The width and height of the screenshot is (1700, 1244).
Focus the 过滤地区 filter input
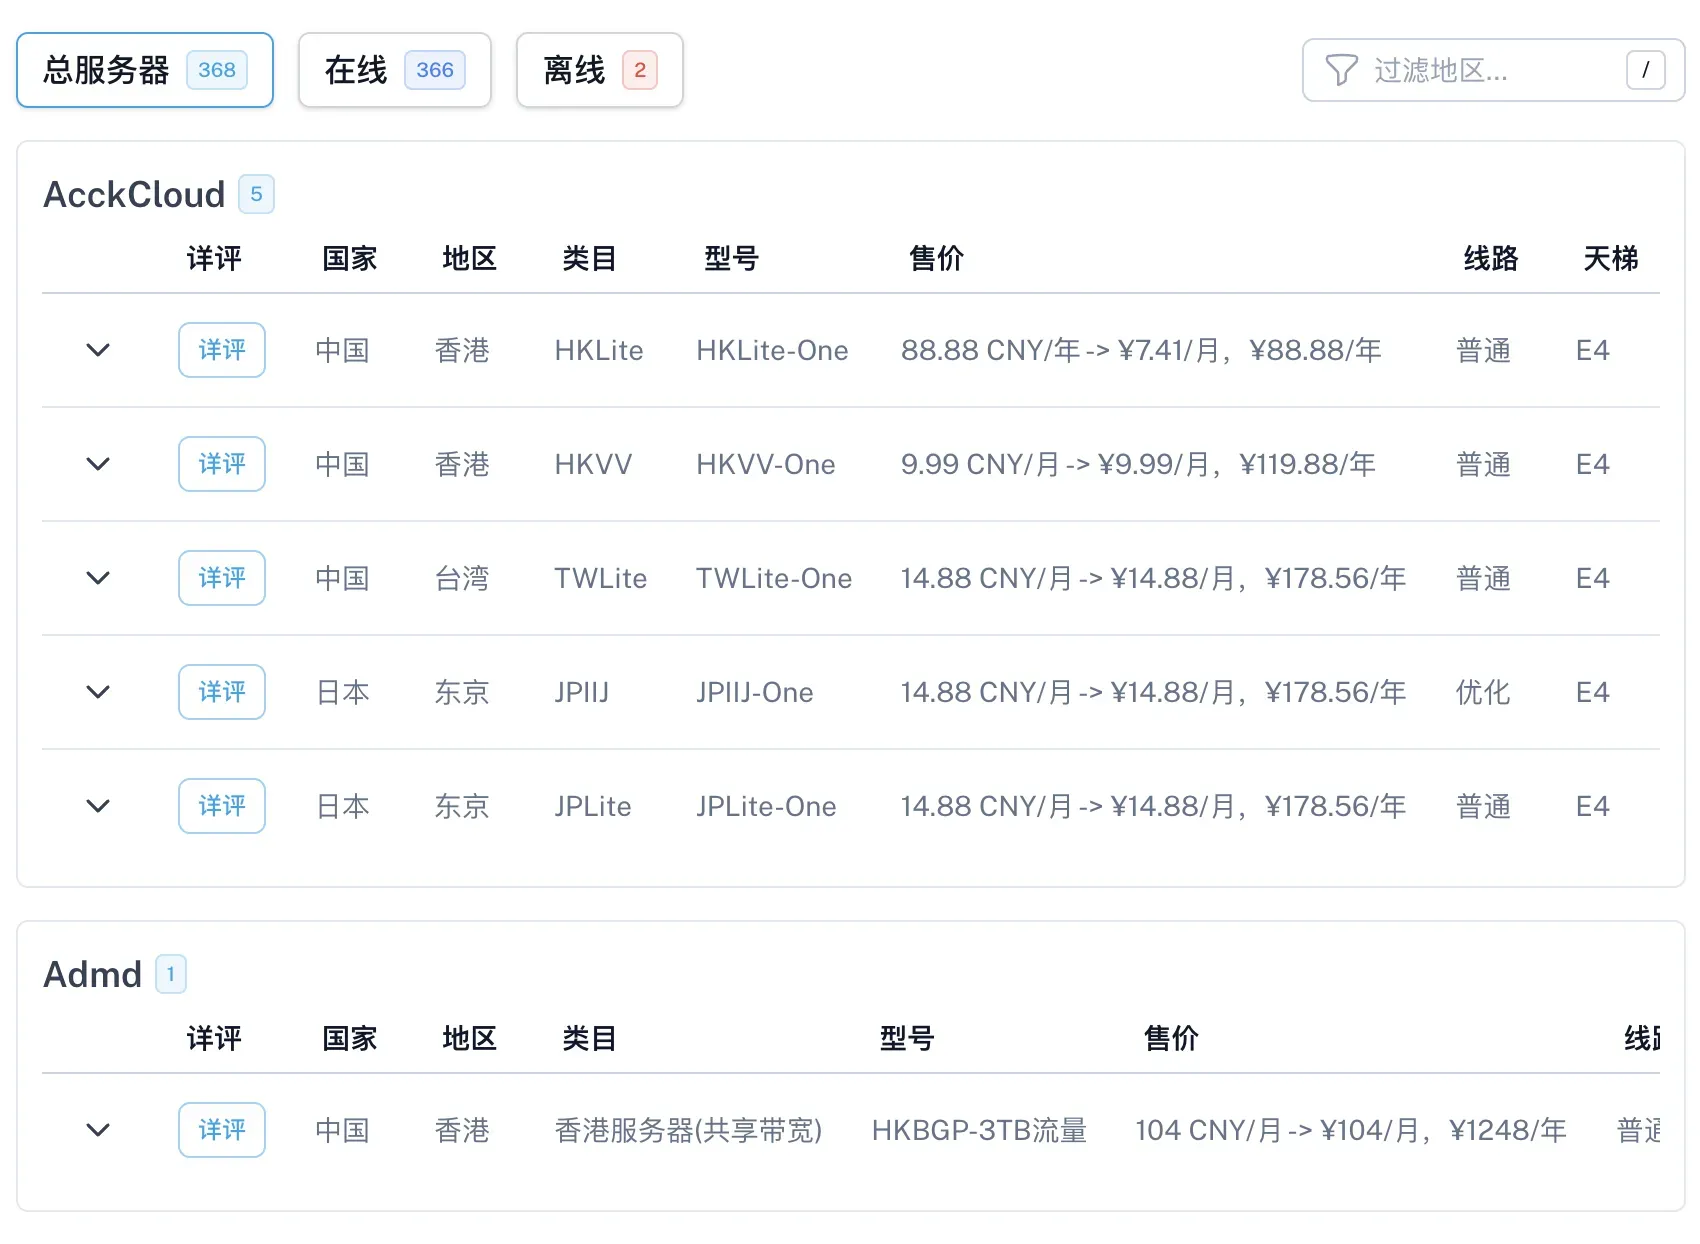[1493, 70]
